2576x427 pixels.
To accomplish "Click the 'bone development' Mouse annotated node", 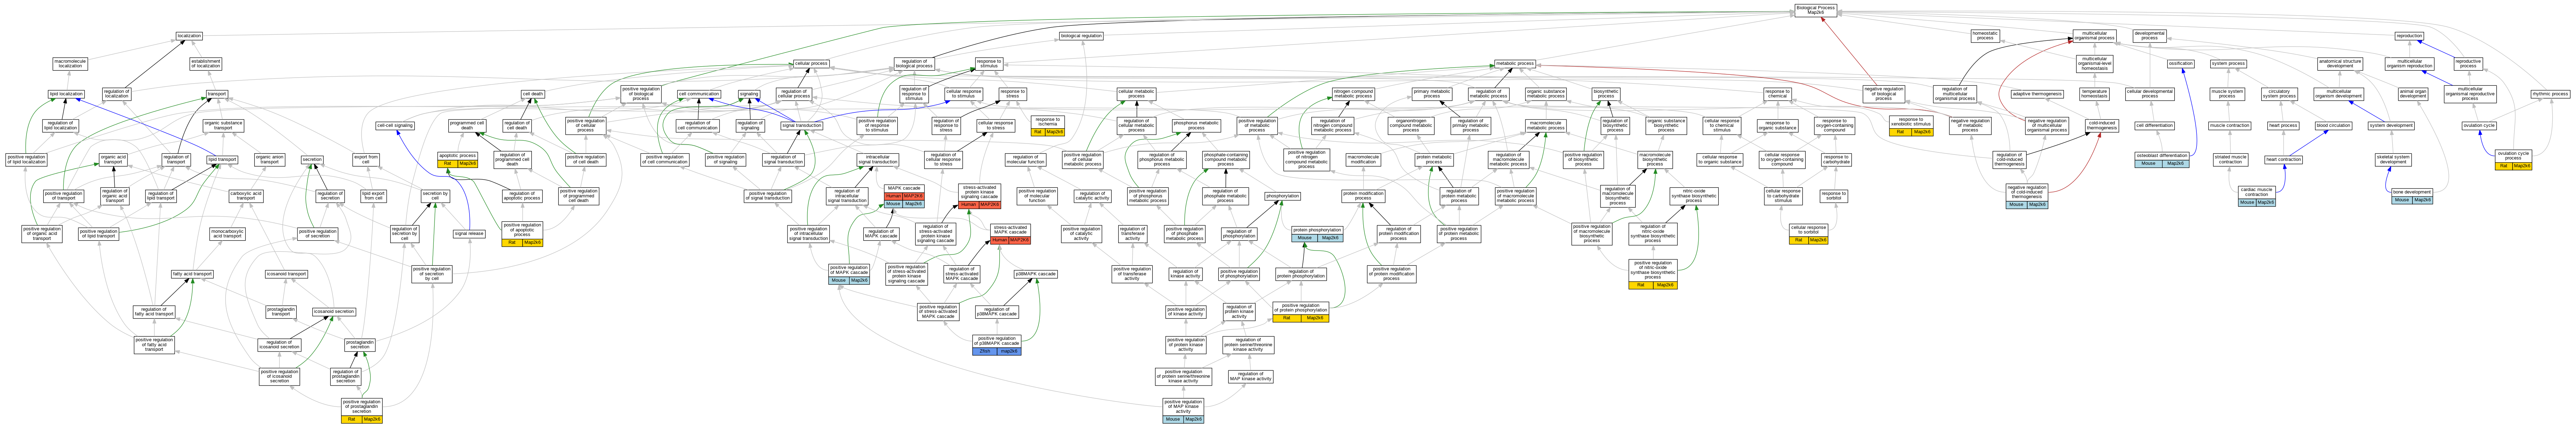I will (x=2412, y=196).
